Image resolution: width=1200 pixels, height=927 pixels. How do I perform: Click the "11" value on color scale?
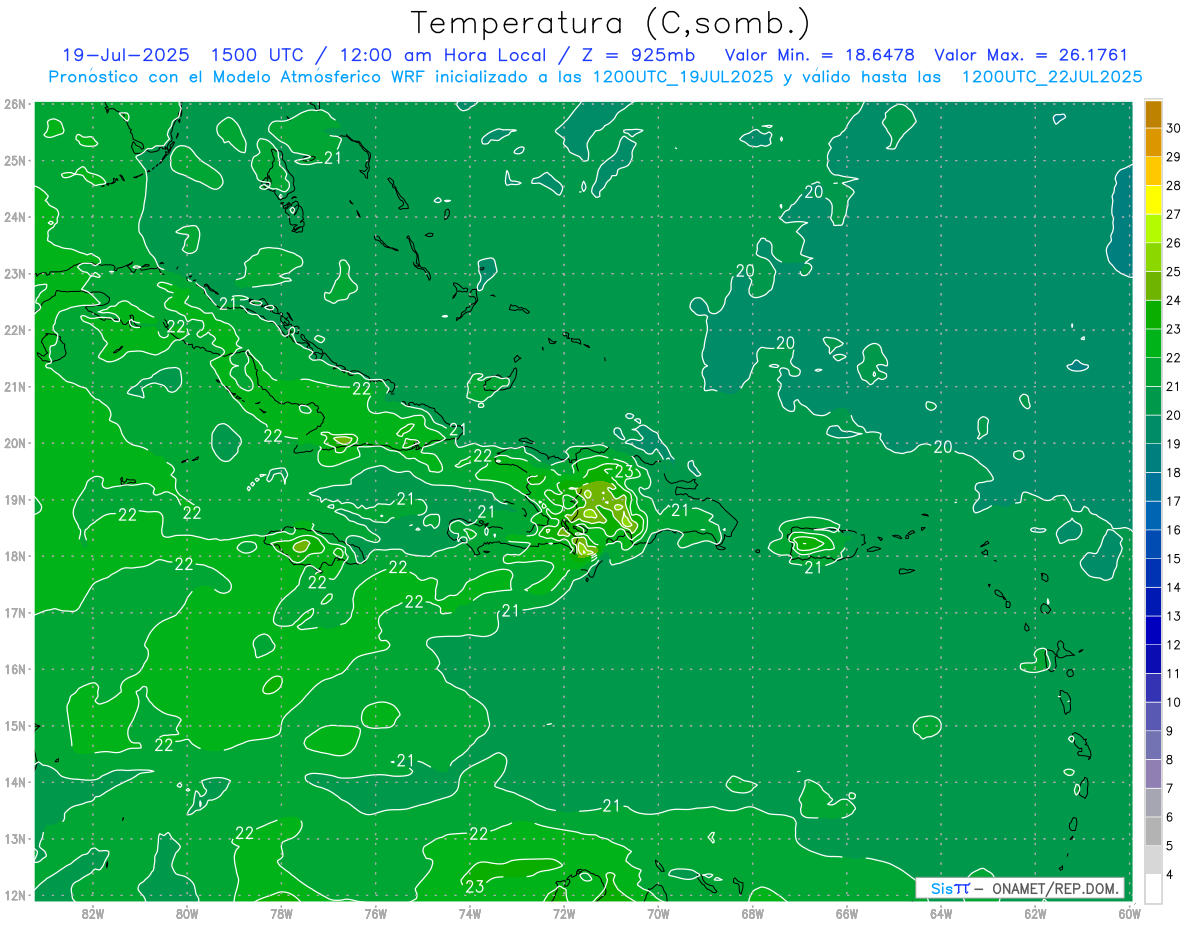pyautogui.click(x=1174, y=673)
